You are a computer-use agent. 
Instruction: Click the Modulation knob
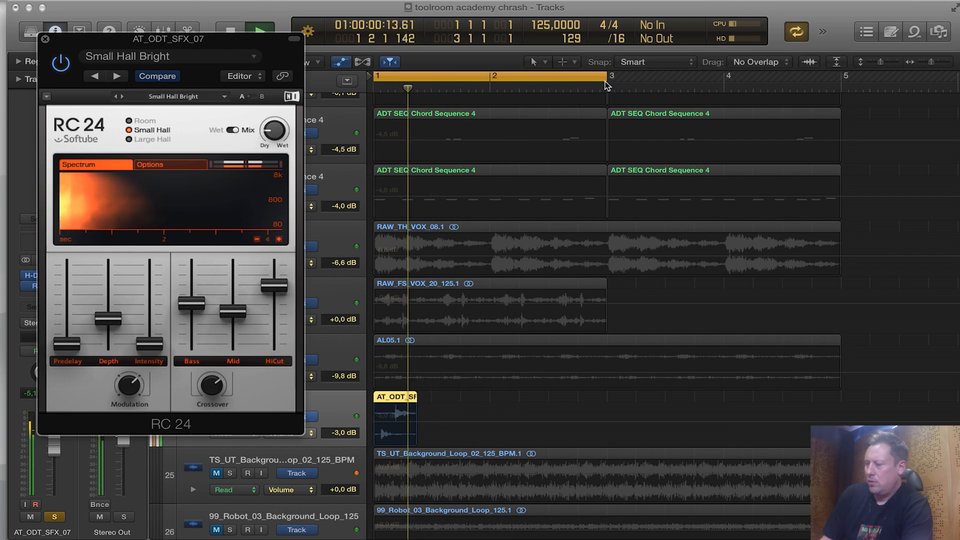[129, 384]
